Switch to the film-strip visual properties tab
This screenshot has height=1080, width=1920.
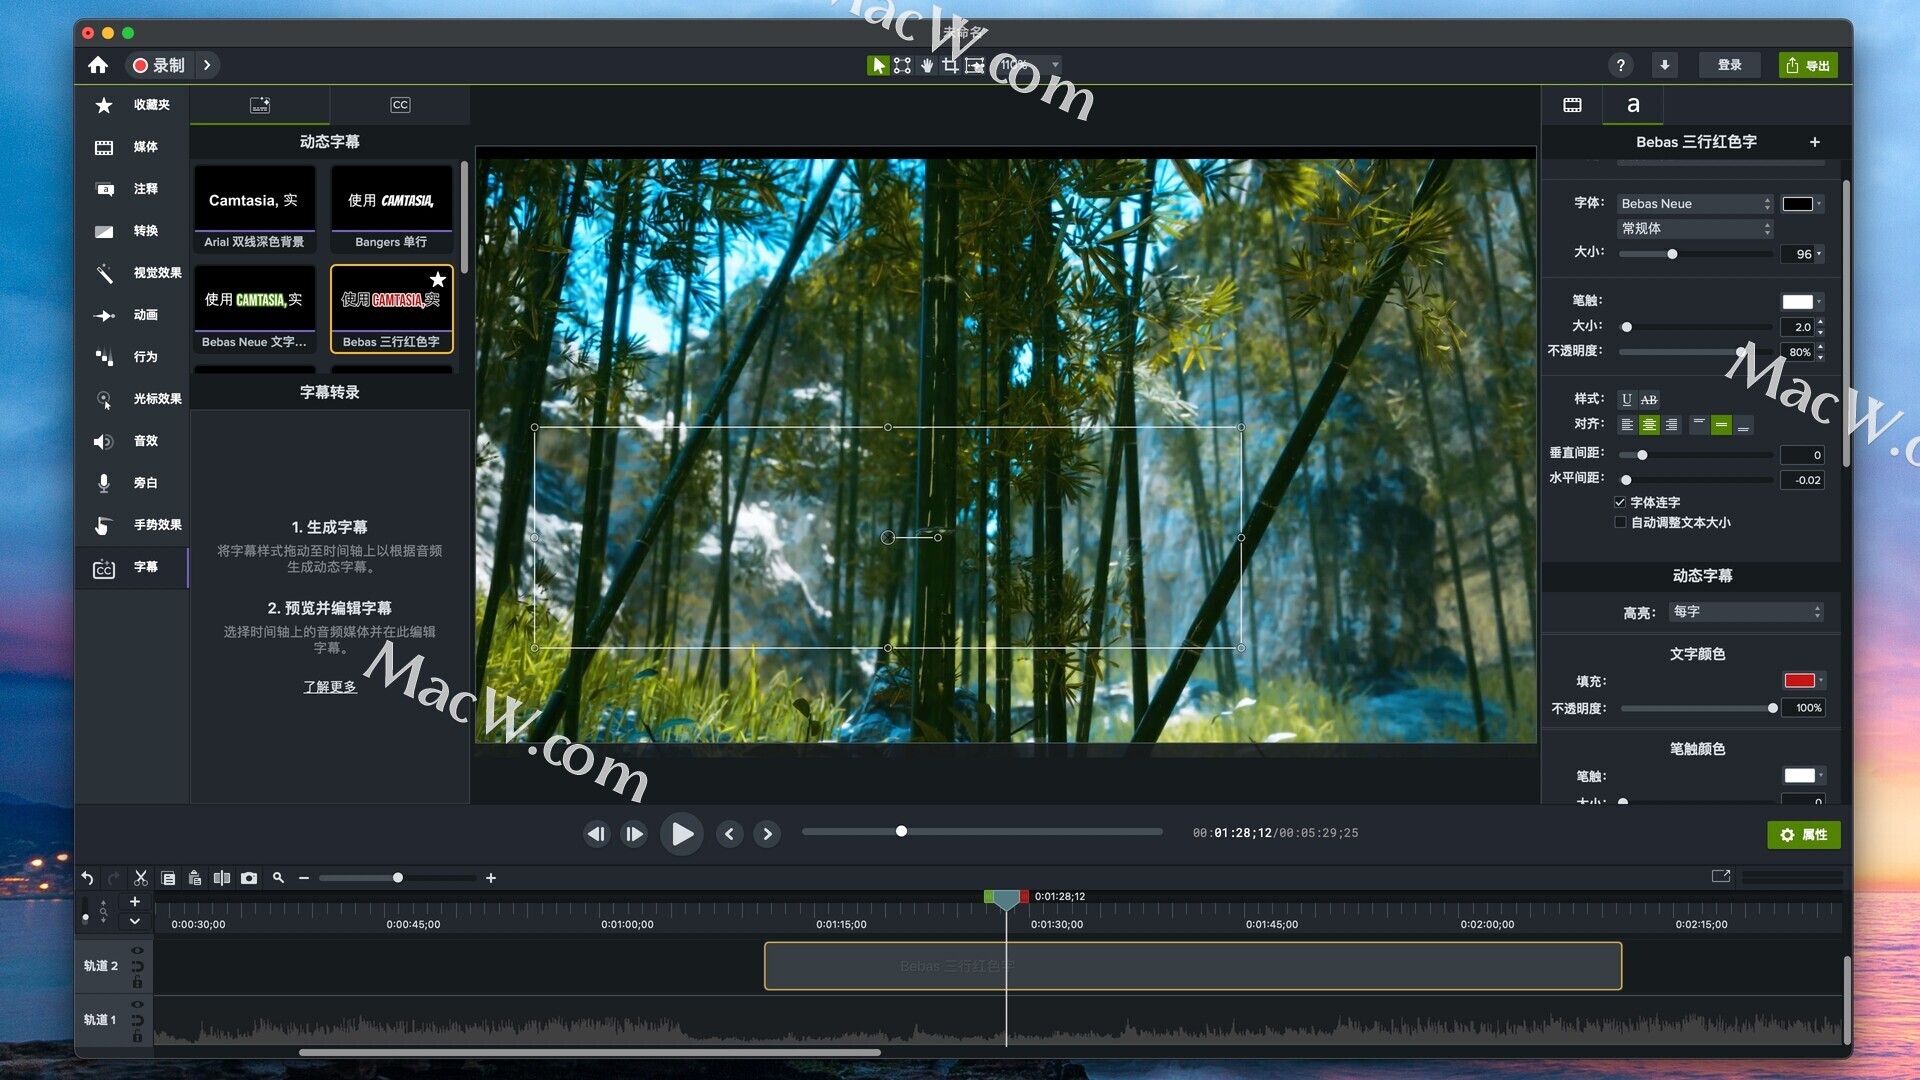click(1572, 105)
